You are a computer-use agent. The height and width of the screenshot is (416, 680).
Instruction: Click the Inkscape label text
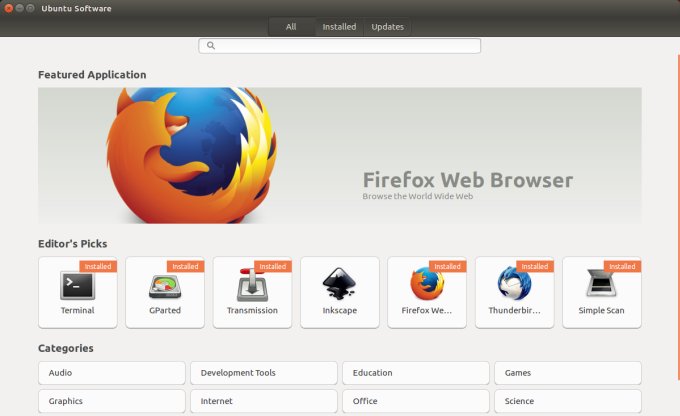point(340,311)
